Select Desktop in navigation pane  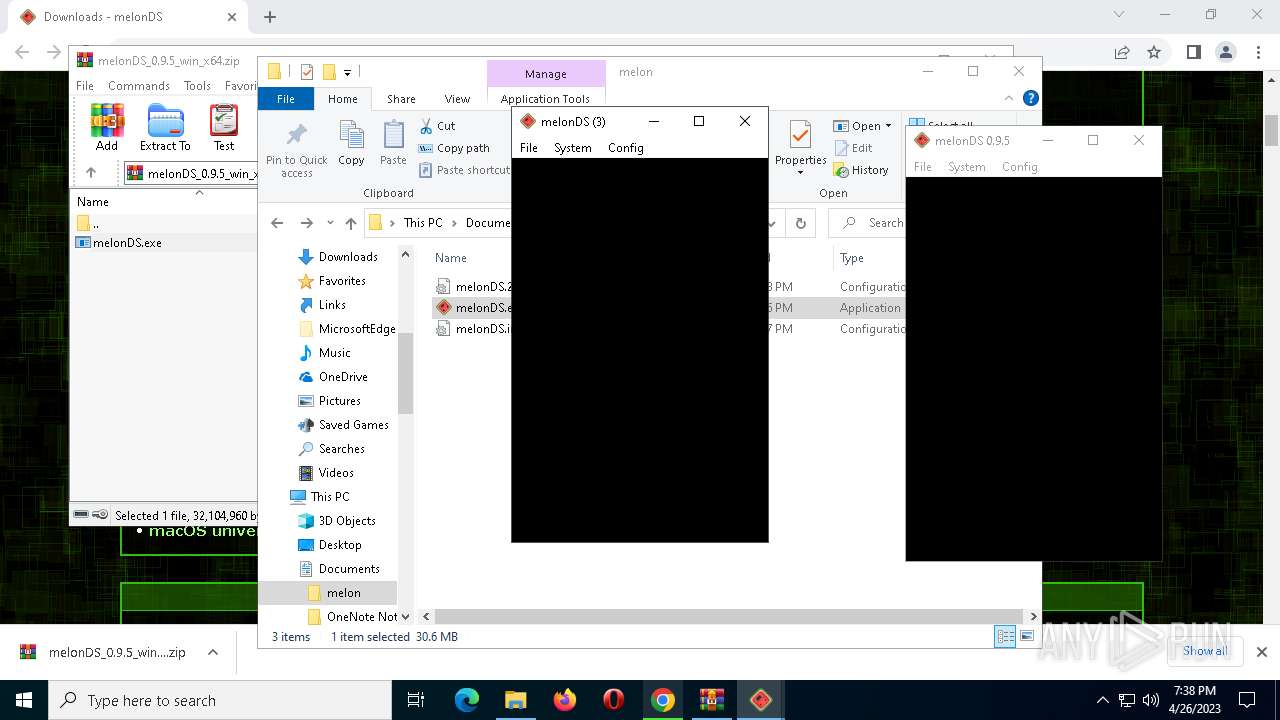click(x=340, y=545)
